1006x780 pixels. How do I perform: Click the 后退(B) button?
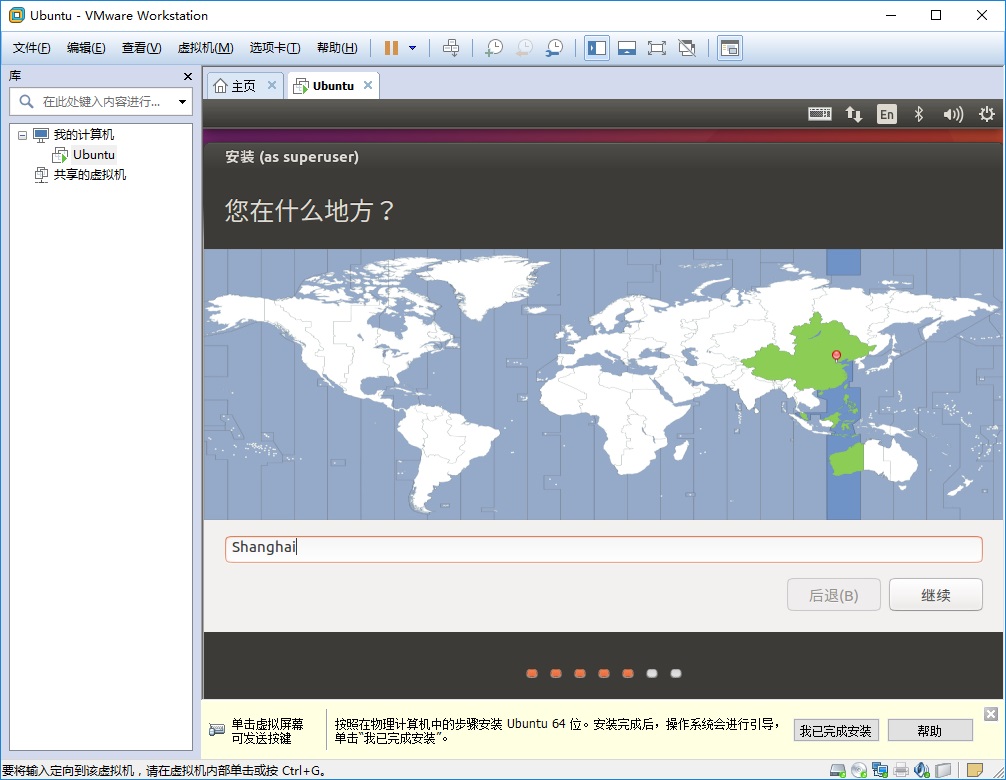[833, 595]
